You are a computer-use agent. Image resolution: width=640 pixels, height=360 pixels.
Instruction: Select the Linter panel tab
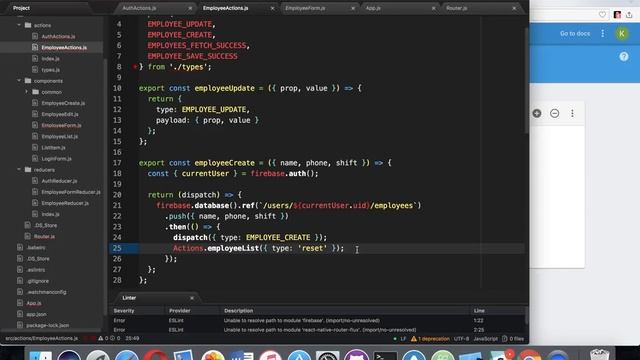point(129,298)
